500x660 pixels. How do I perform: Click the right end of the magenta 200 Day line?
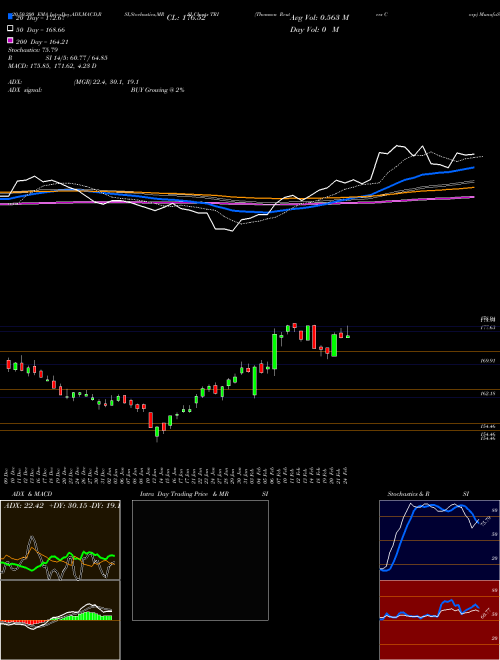click(x=473, y=197)
